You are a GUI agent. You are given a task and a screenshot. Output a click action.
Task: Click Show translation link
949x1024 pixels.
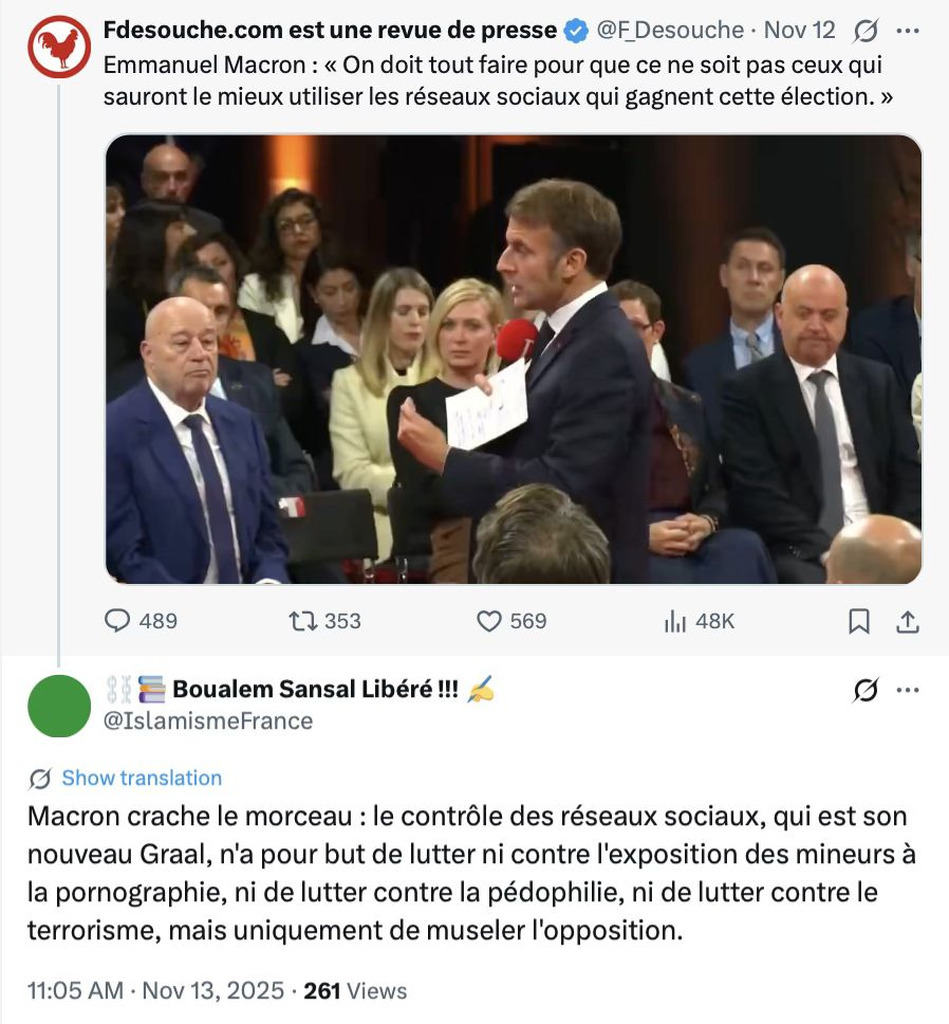coord(141,778)
